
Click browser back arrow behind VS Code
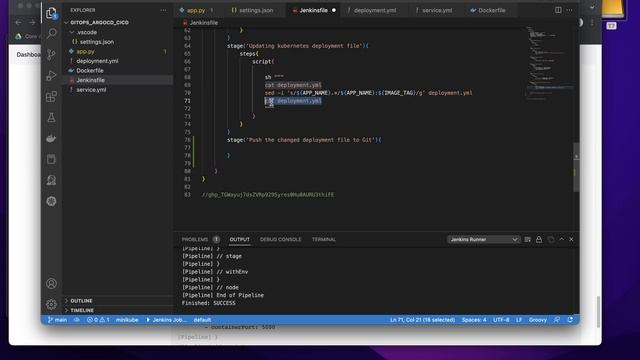tap(19, 22)
